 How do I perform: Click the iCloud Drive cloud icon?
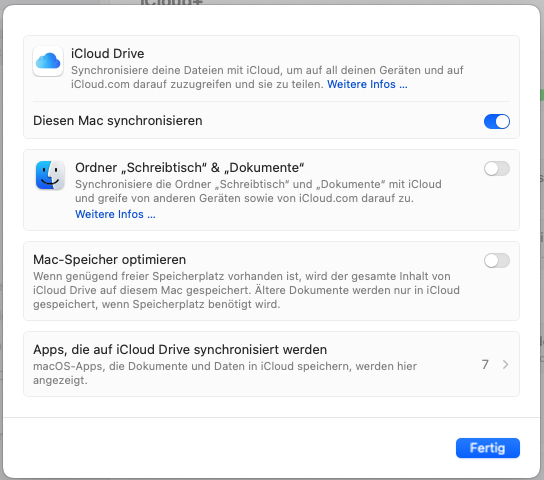48,61
